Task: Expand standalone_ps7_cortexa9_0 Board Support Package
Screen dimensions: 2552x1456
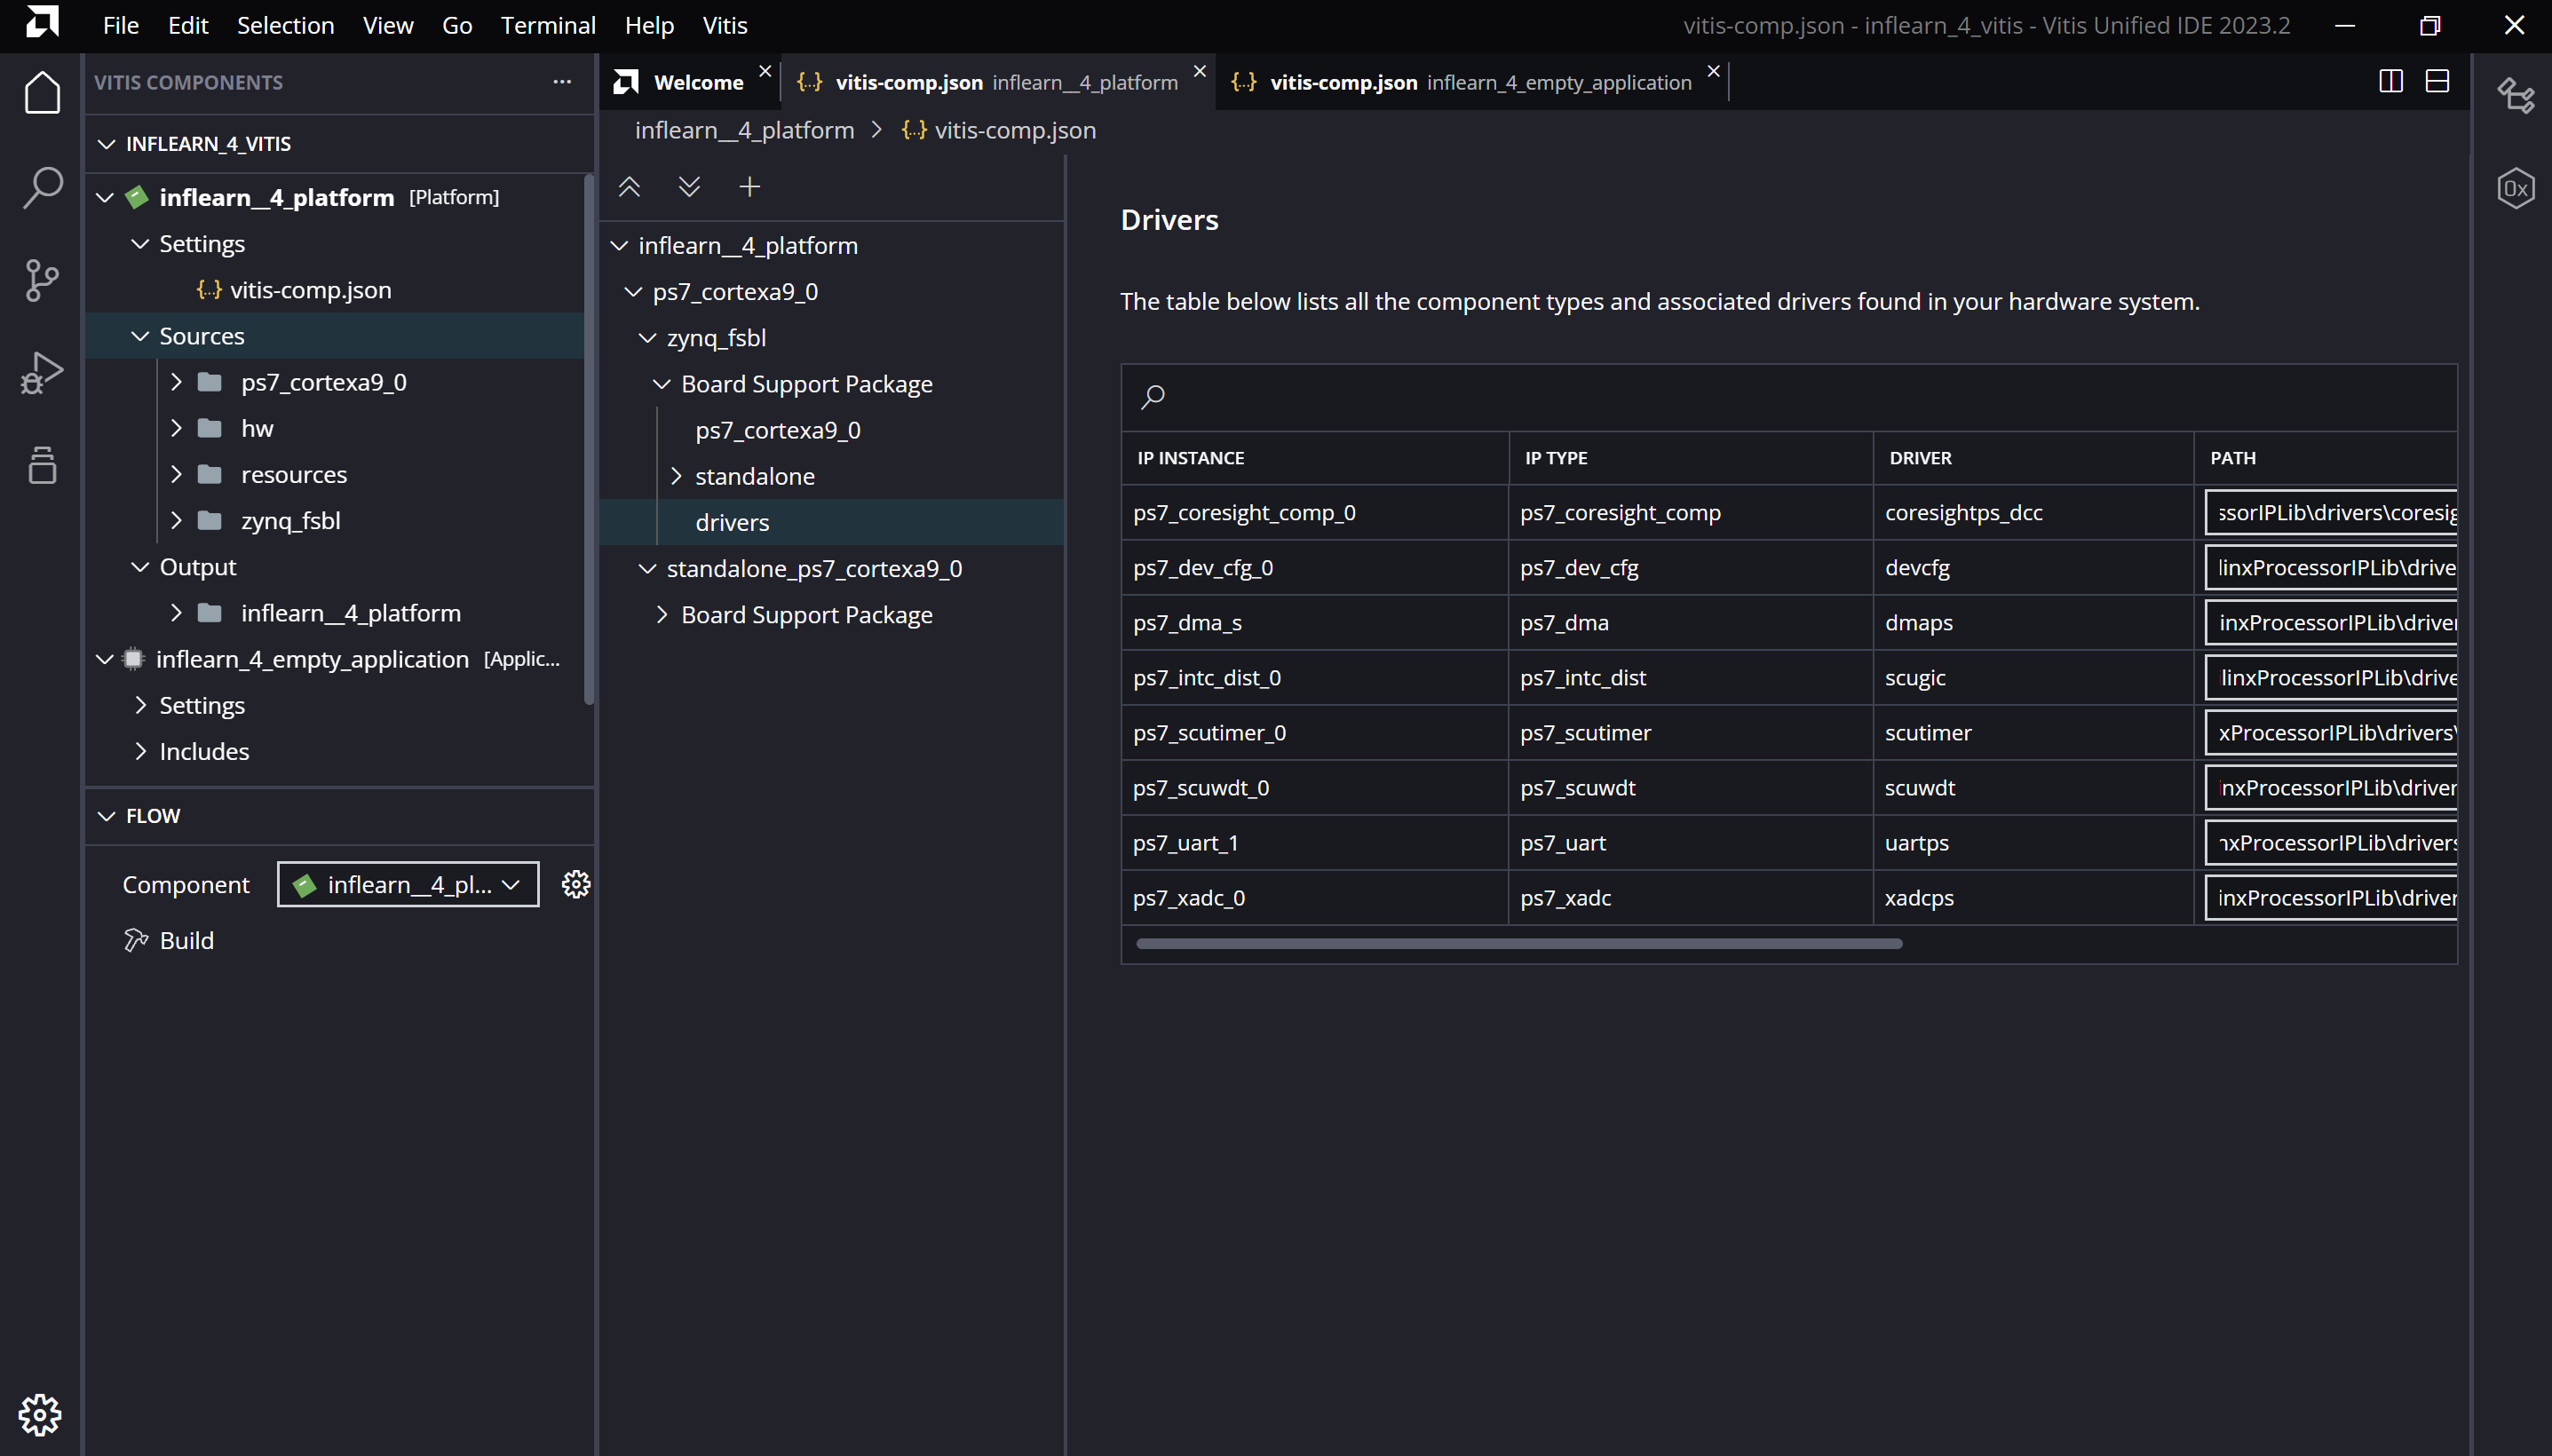Action: 662,615
